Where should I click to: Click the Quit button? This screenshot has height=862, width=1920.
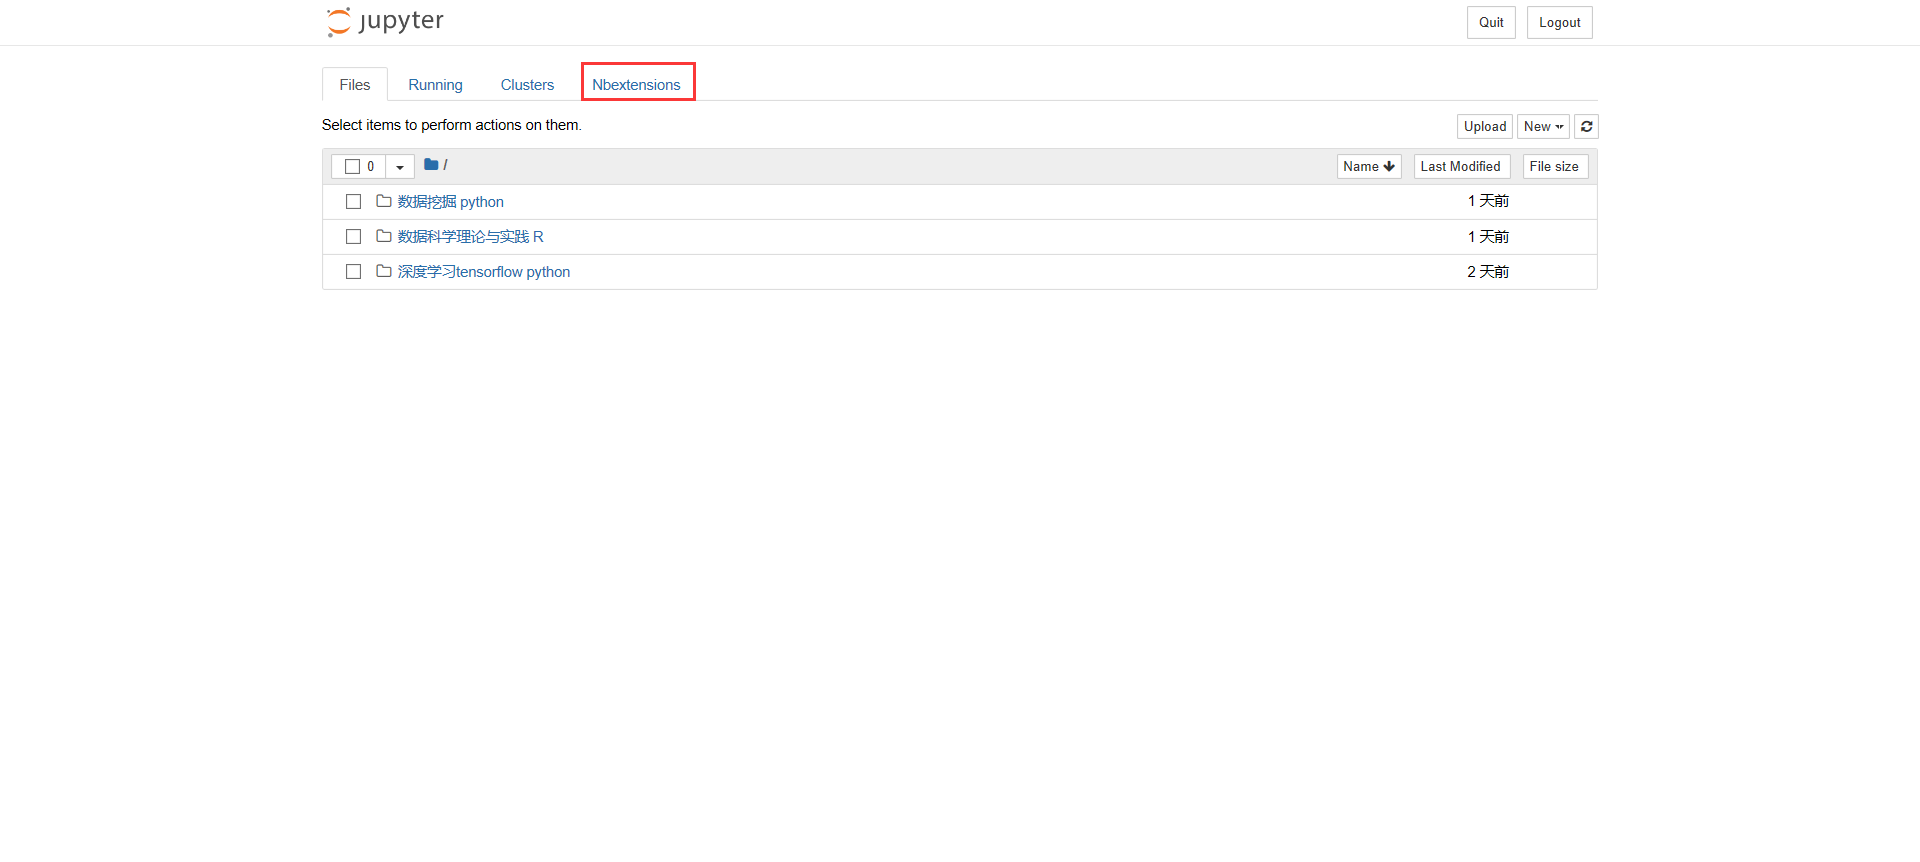coord(1491,23)
